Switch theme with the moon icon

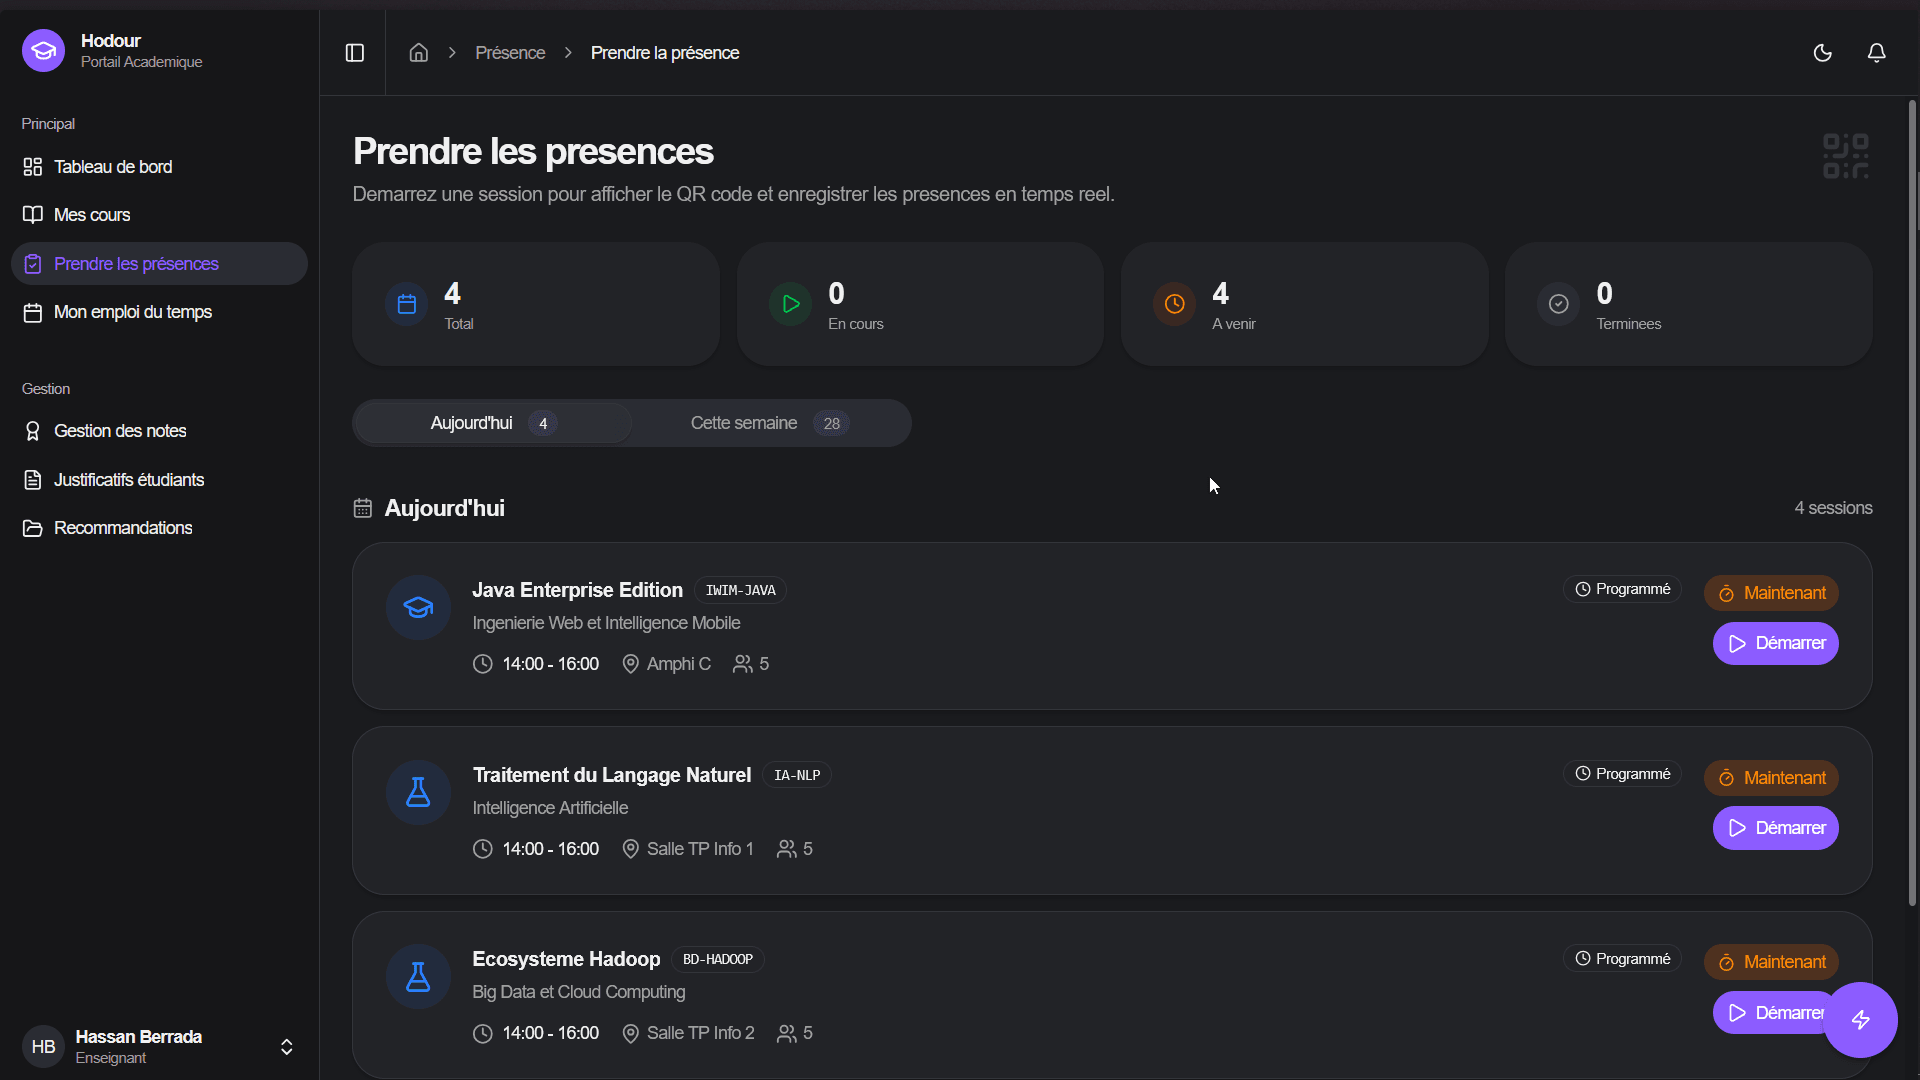(1823, 53)
